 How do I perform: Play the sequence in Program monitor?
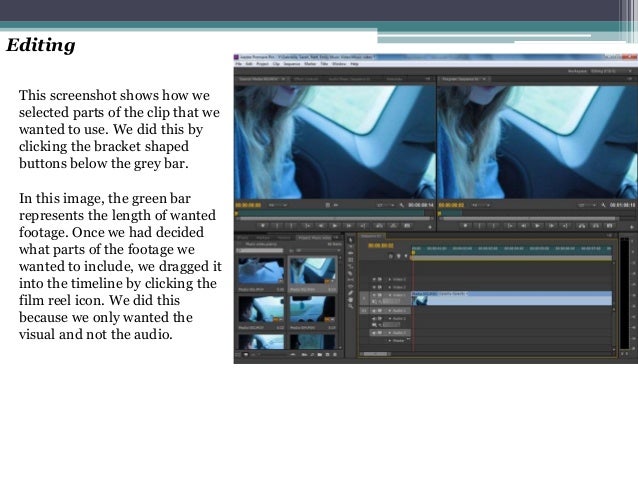537,226
